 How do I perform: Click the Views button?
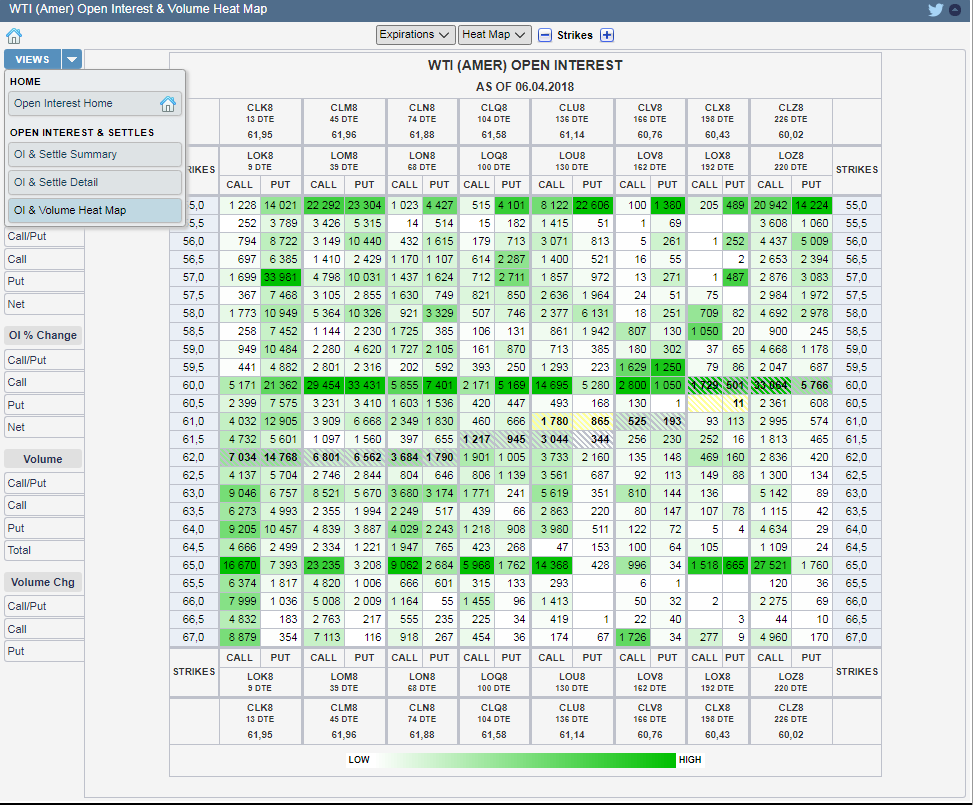tap(33, 60)
